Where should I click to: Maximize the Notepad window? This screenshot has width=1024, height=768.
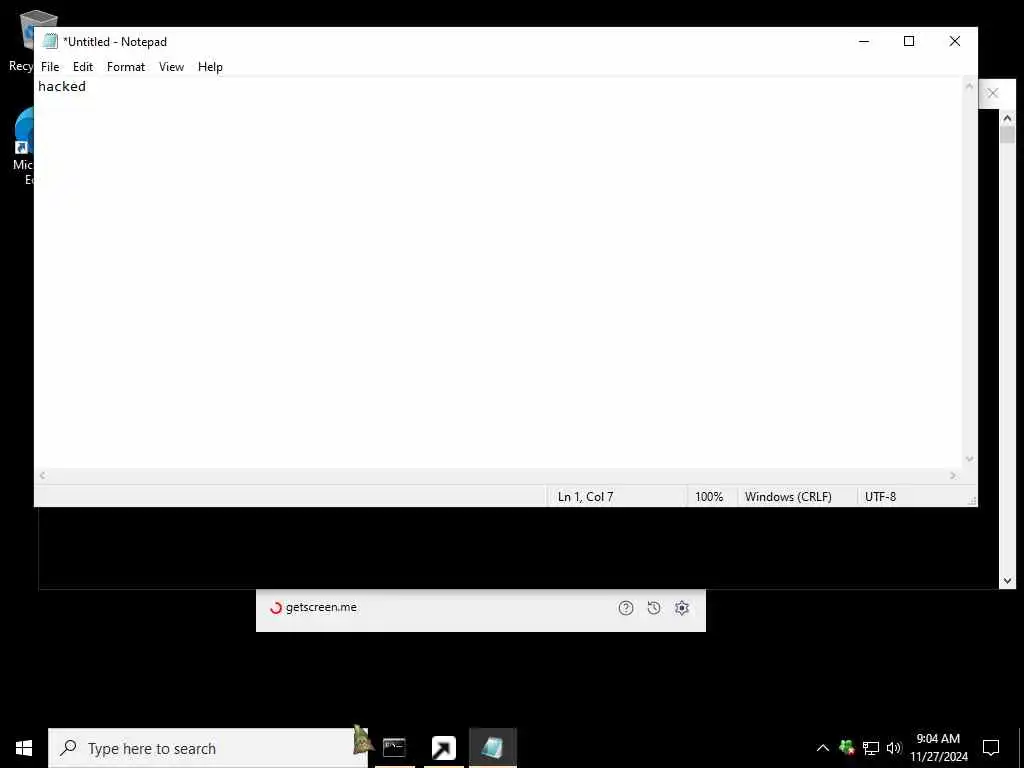point(908,41)
